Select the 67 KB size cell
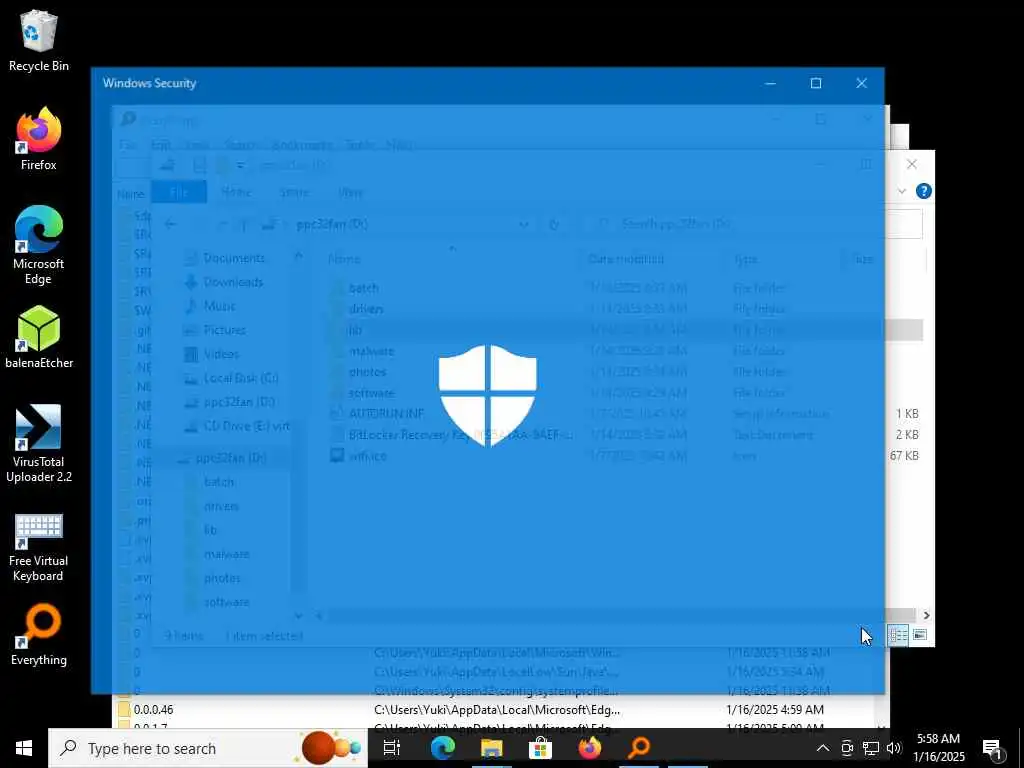 coord(904,455)
